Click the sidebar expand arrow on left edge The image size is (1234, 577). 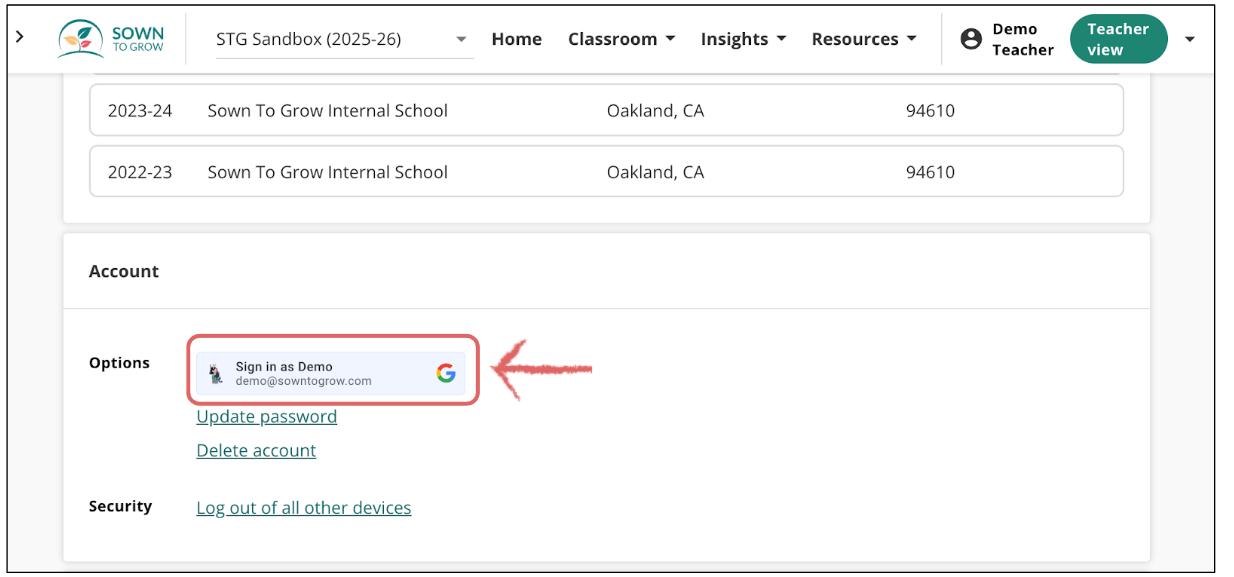[x=20, y=36]
